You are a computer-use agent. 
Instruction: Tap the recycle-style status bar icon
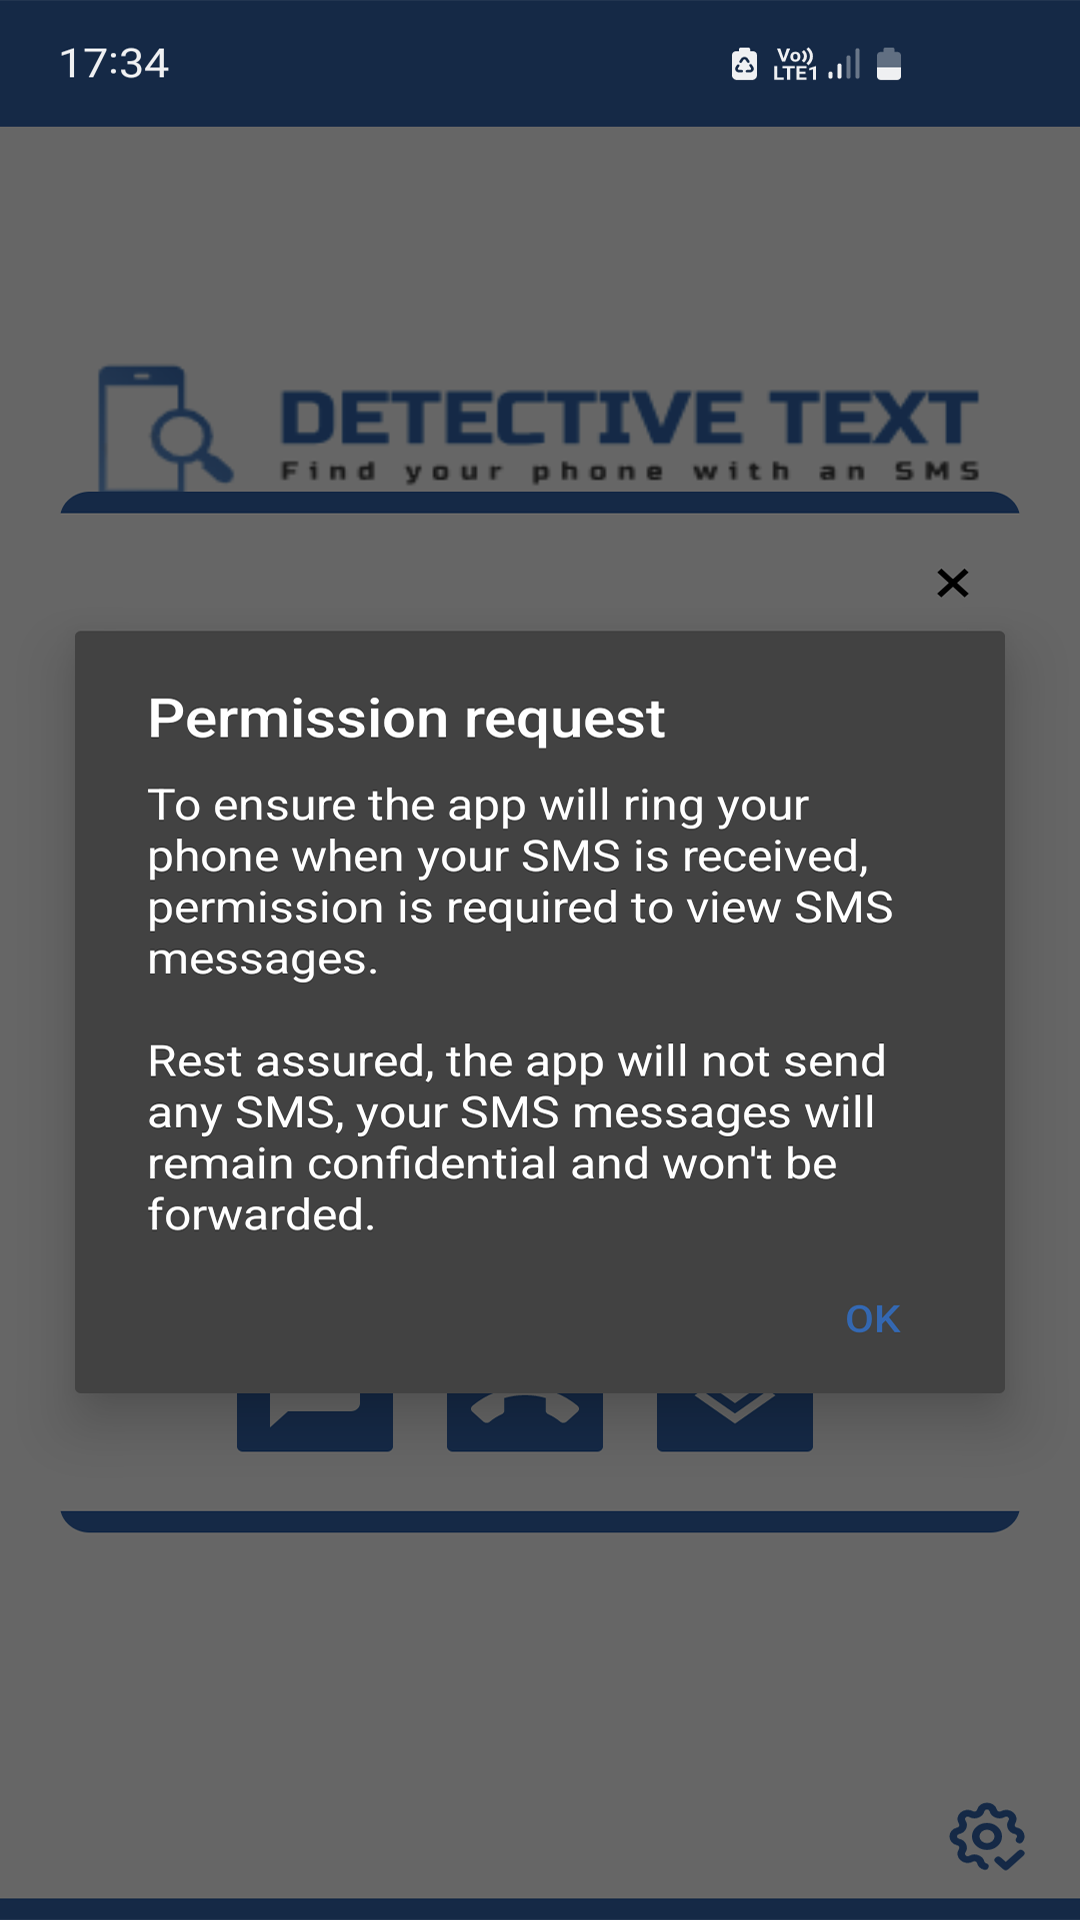(x=745, y=64)
